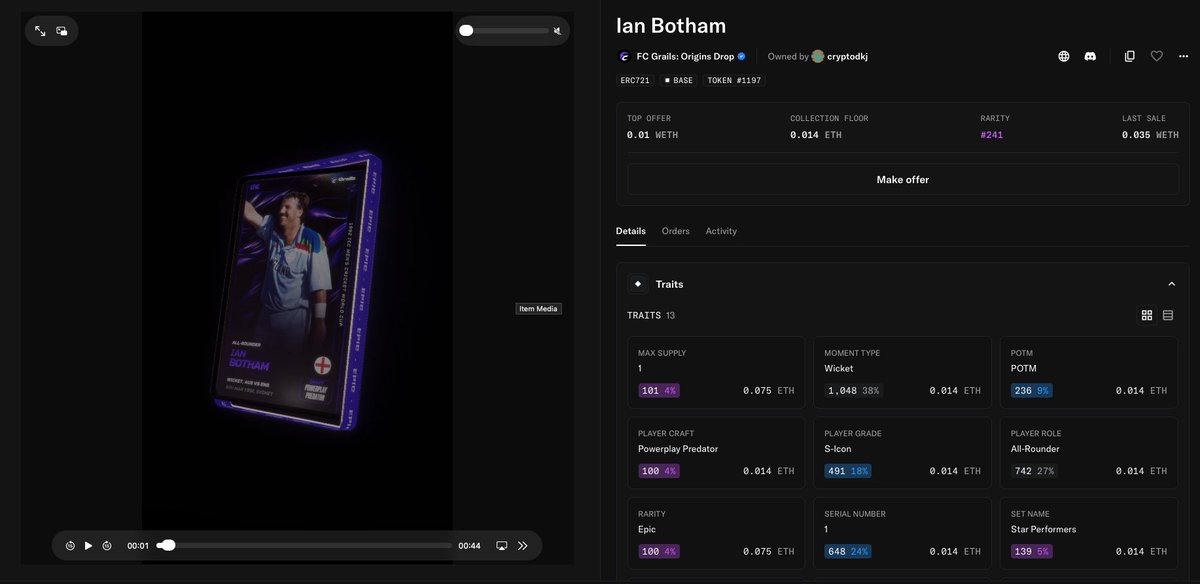Click the BASE chain badge

678,80
